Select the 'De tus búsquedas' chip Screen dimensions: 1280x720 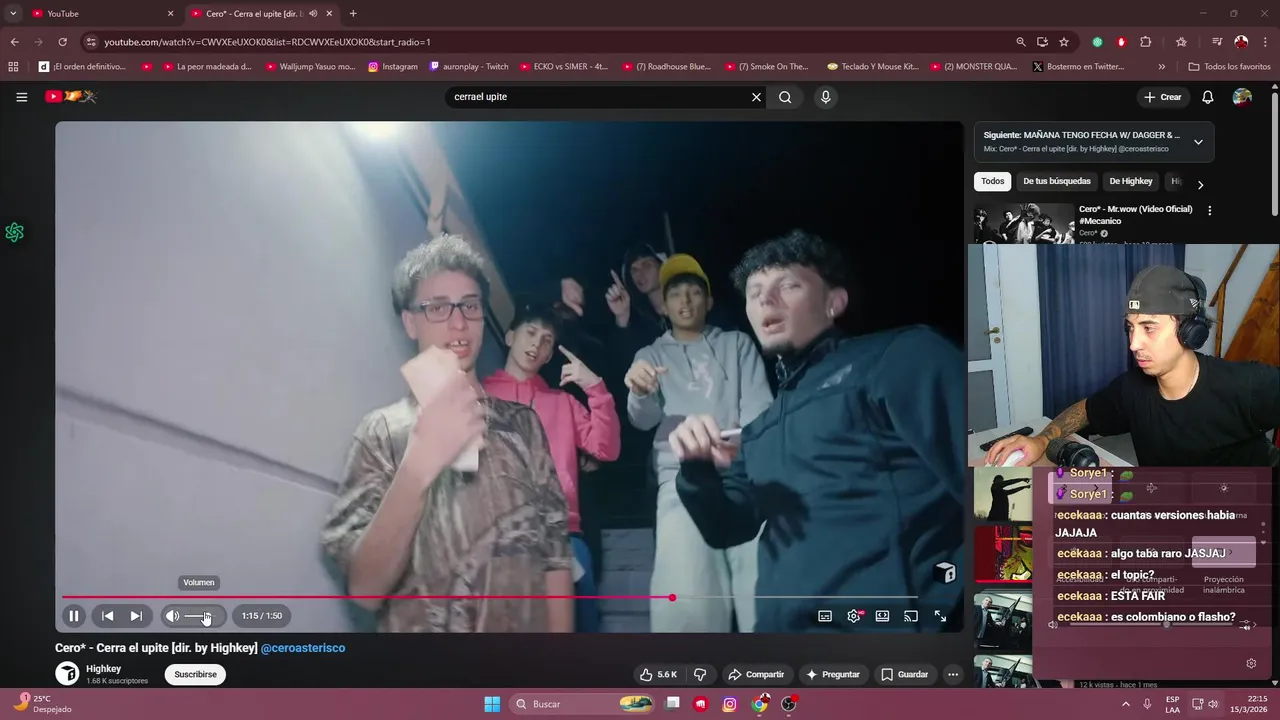point(1056,181)
